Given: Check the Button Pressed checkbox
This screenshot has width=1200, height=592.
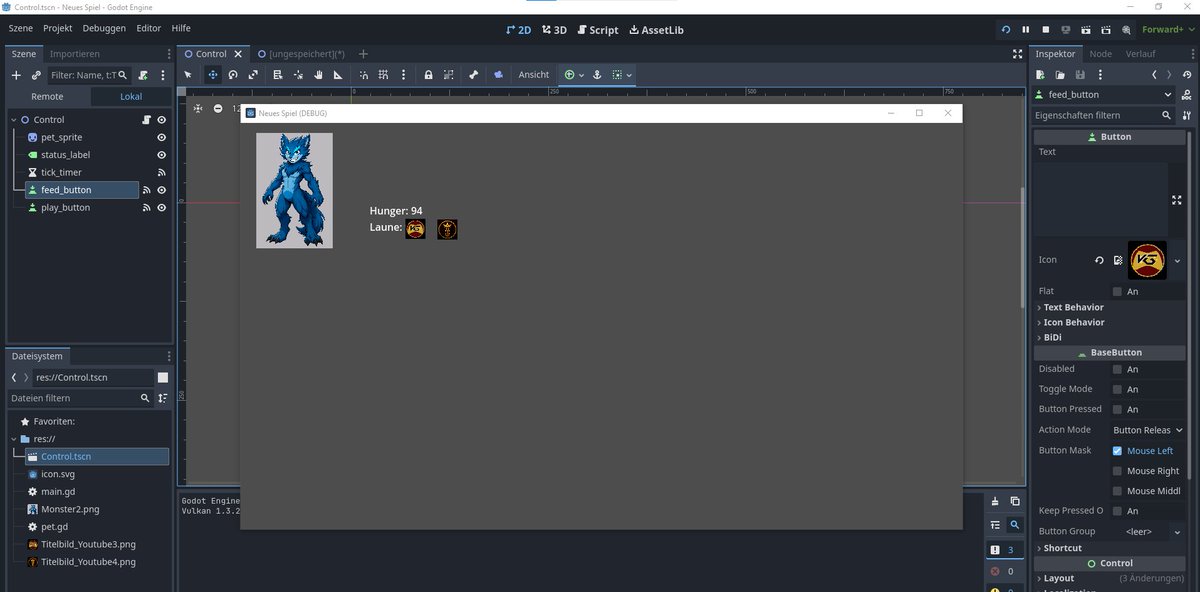Looking at the screenshot, I should pyautogui.click(x=1117, y=409).
